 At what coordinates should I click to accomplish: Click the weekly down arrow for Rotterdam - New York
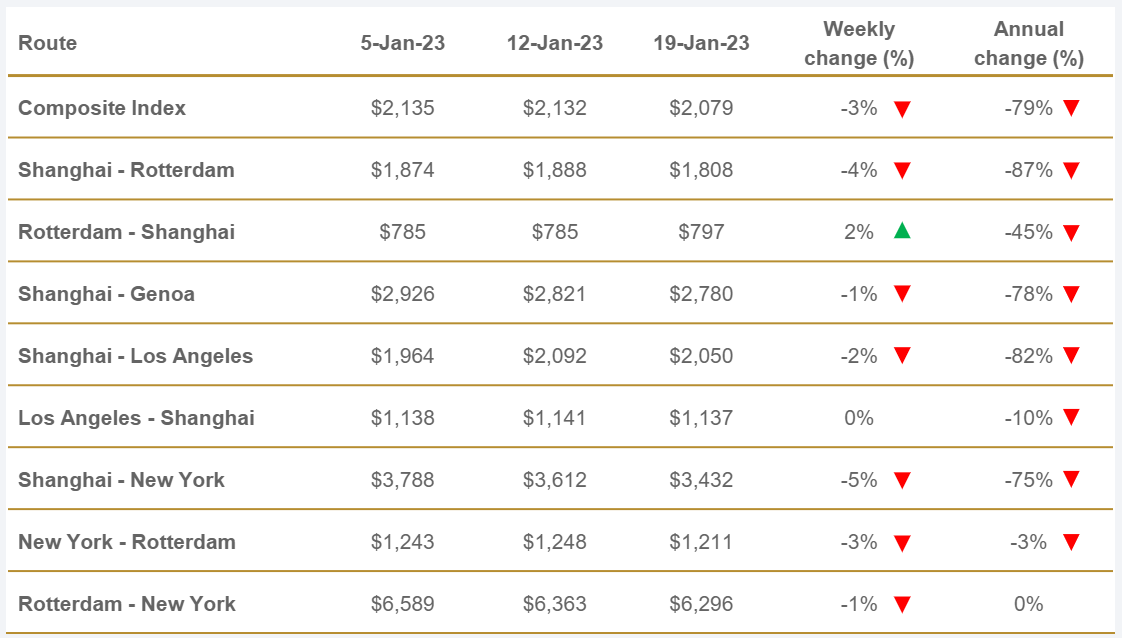pos(902,605)
